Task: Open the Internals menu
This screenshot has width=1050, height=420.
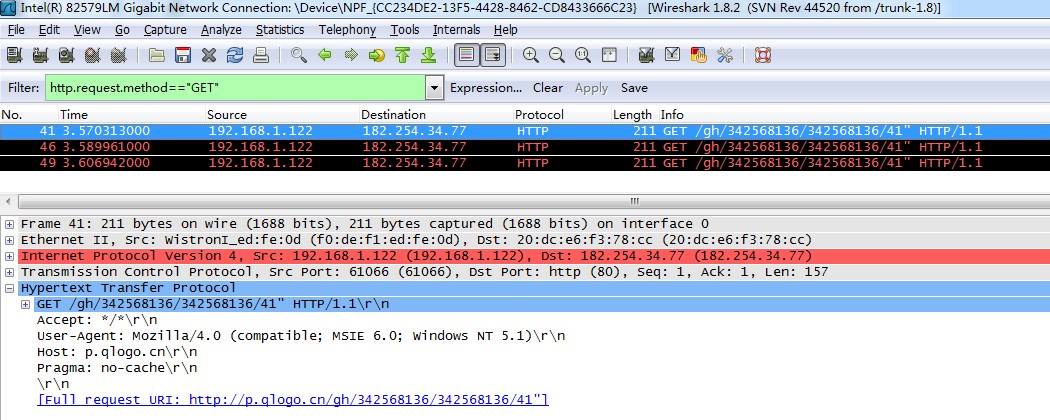Action: pos(457,30)
